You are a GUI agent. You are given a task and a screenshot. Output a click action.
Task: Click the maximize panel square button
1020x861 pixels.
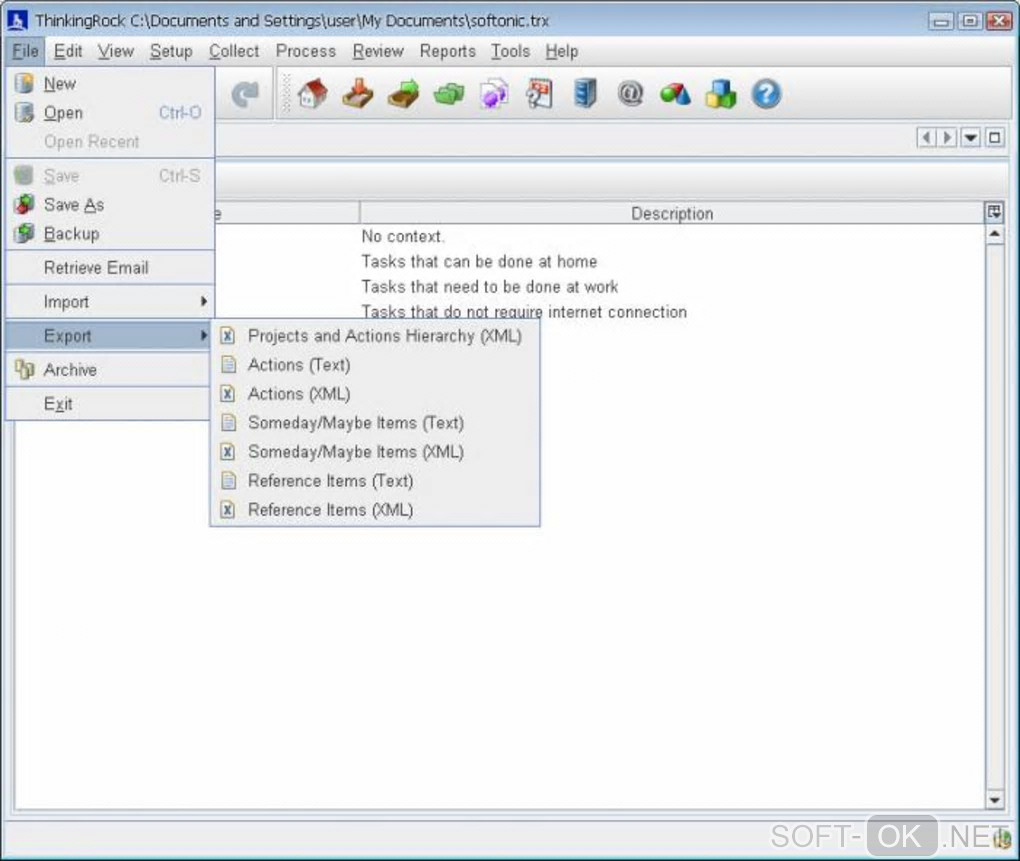[x=995, y=137]
